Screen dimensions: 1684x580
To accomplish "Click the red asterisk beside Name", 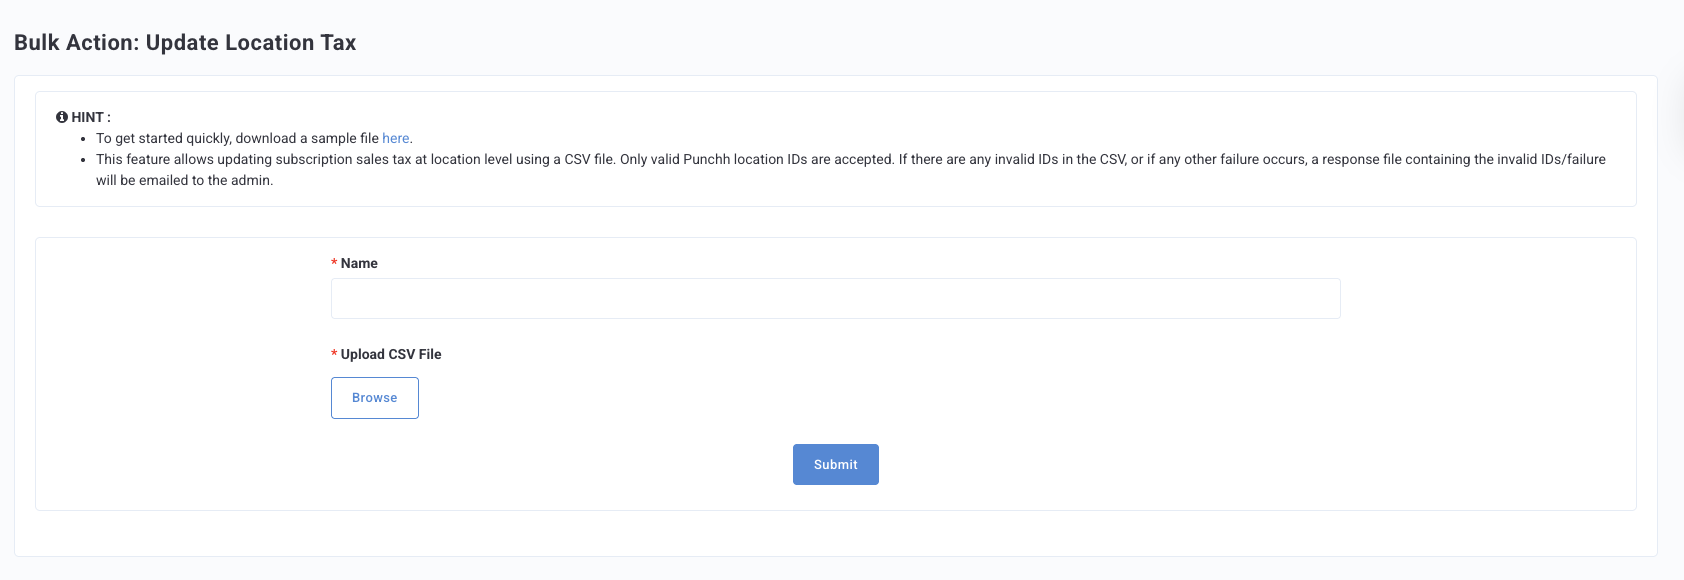I will [x=334, y=263].
